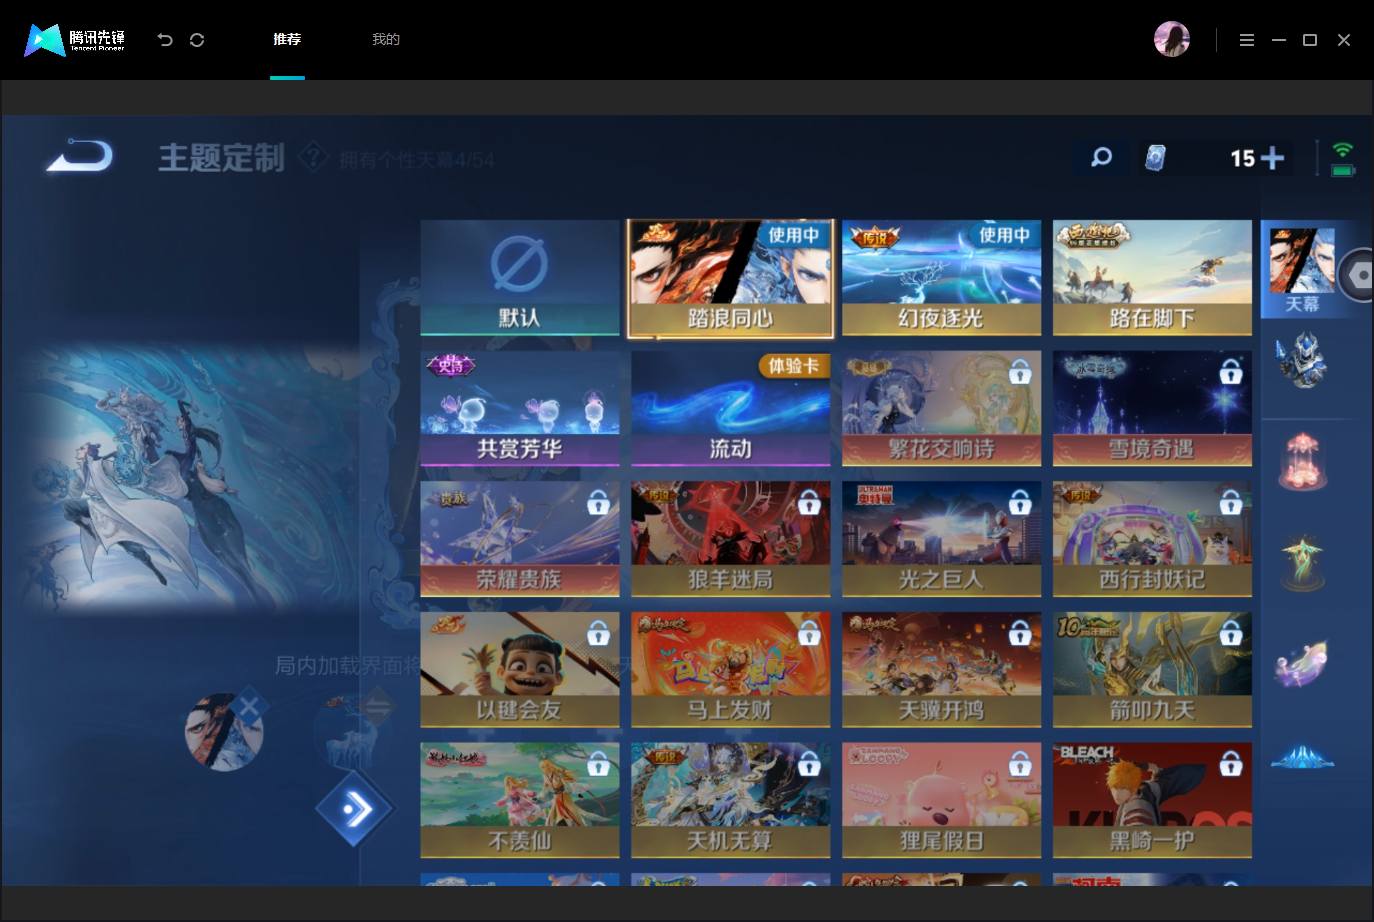Viewport: 1374px width, 922px height.
Task: Click the green Wi-Fi signal icon
Action: pyautogui.click(x=1343, y=150)
